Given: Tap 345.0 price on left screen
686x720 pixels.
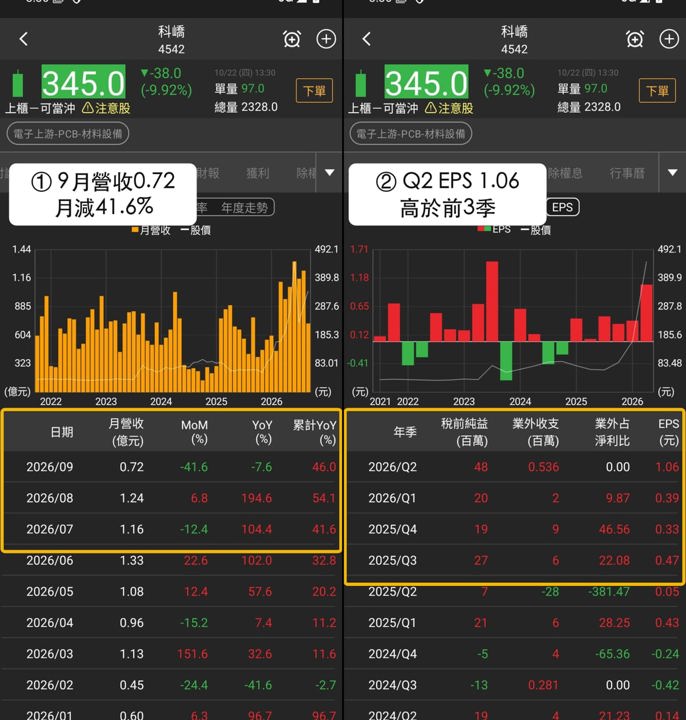Looking at the screenshot, I should coord(84,82).
